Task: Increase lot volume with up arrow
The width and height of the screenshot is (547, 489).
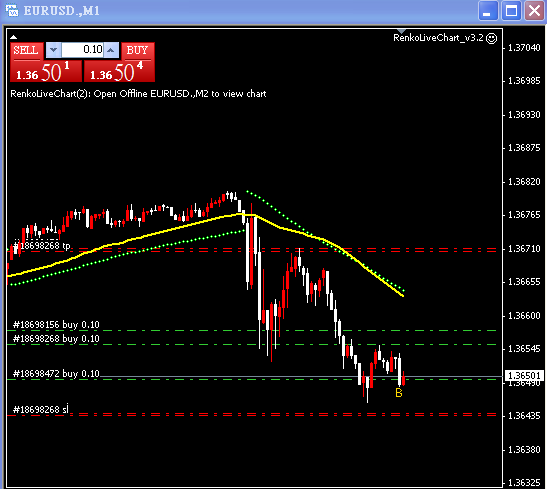Action: click(111, 50)
